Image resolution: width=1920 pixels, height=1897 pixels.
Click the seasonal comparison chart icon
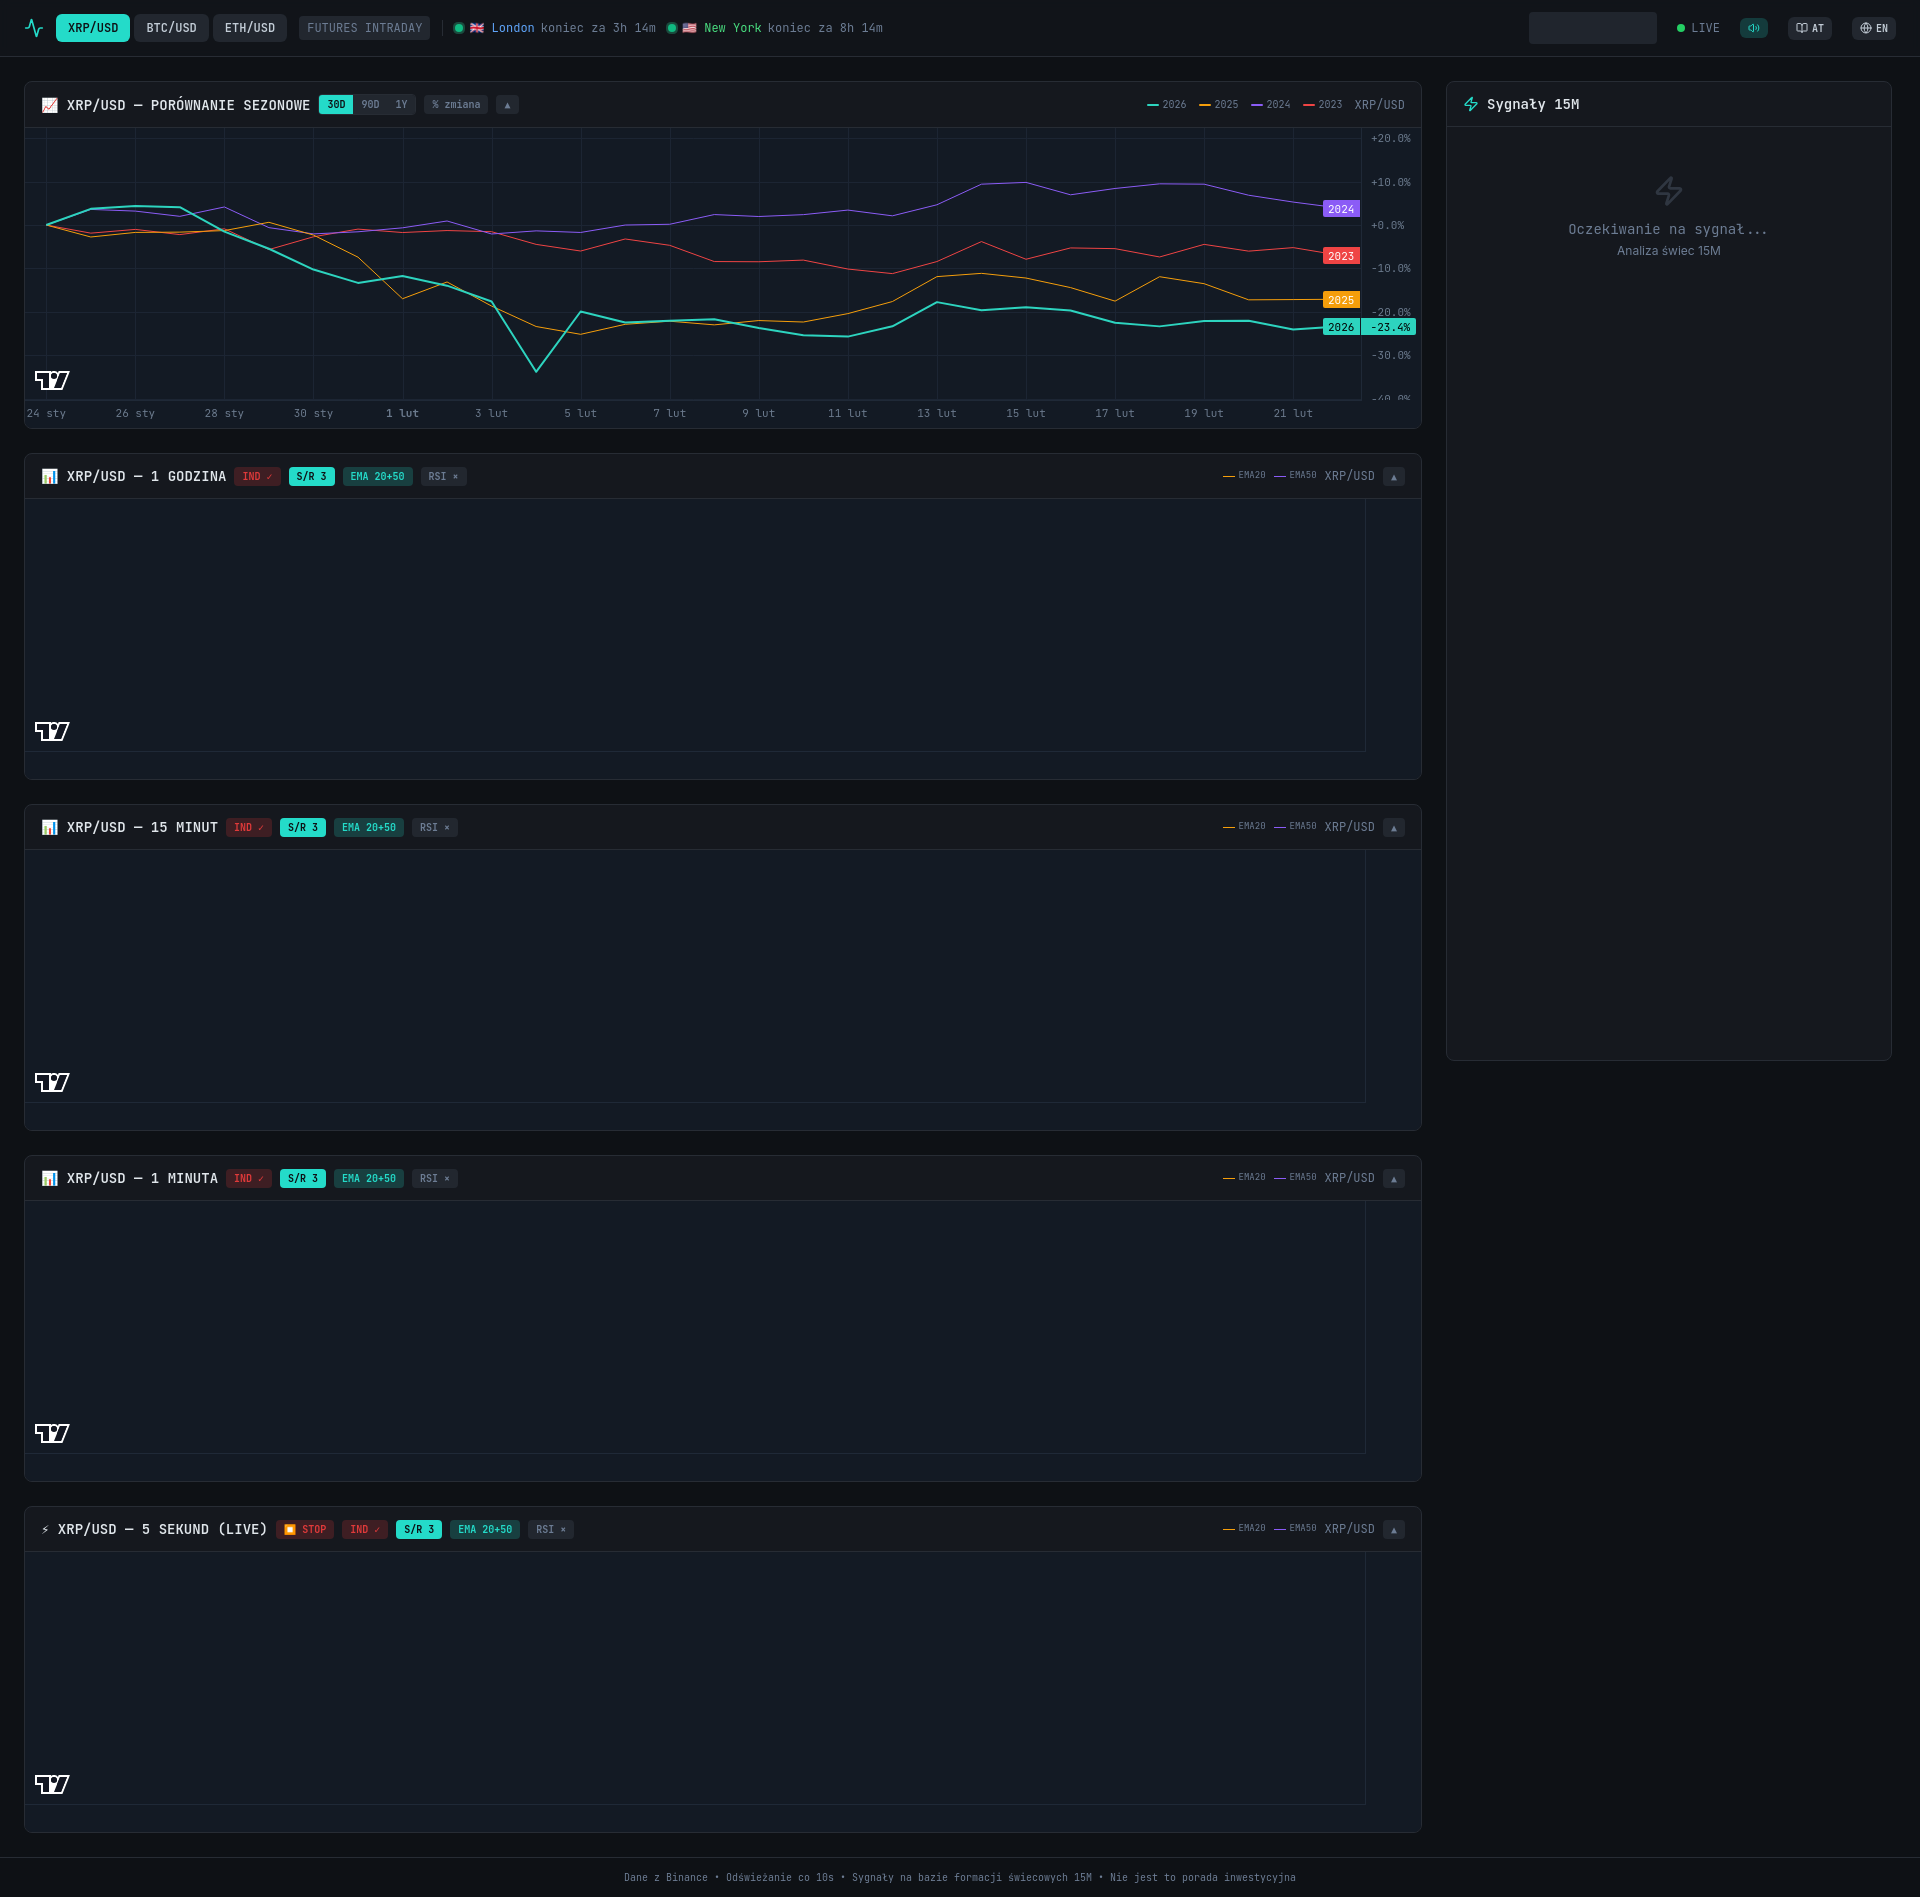49,105
